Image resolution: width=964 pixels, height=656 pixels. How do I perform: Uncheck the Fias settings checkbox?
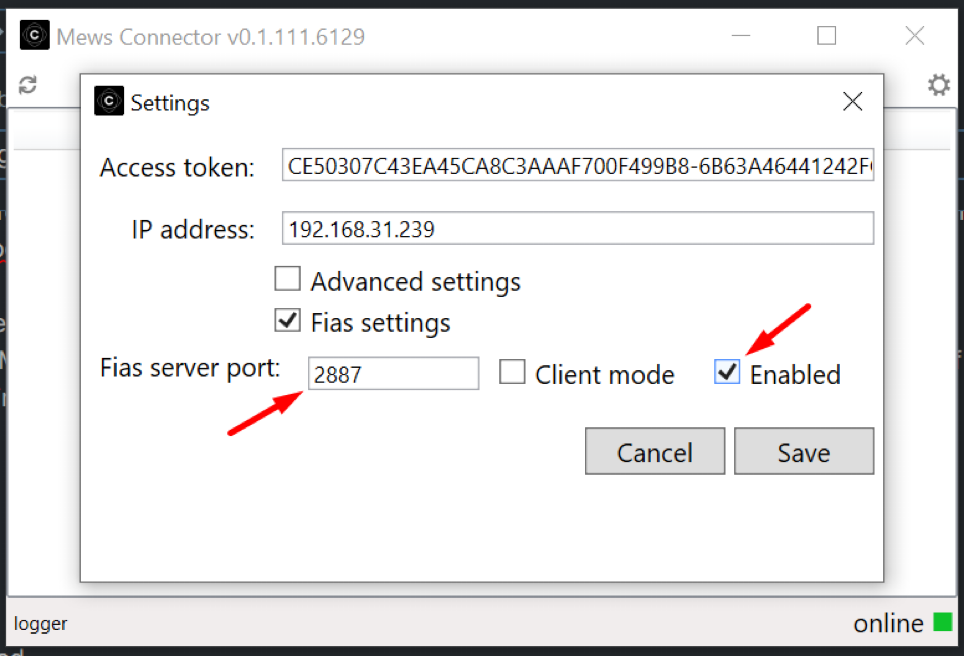288,321
